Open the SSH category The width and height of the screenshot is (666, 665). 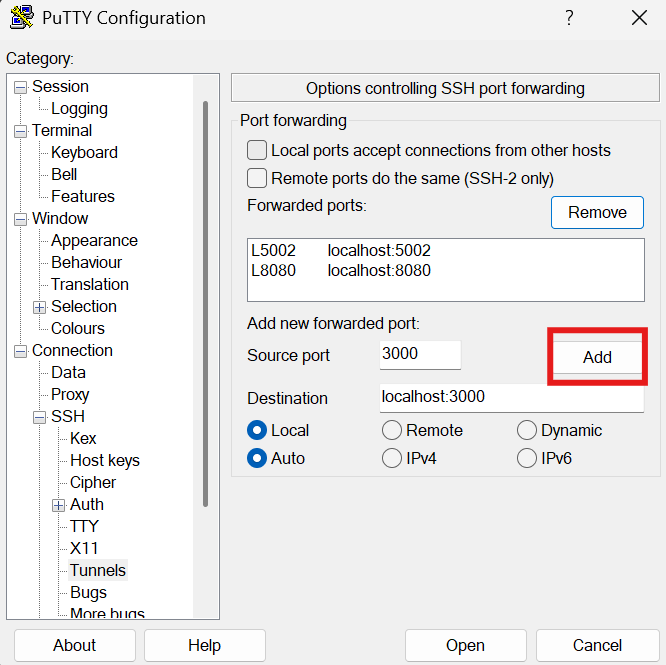[x=68, y=417]
